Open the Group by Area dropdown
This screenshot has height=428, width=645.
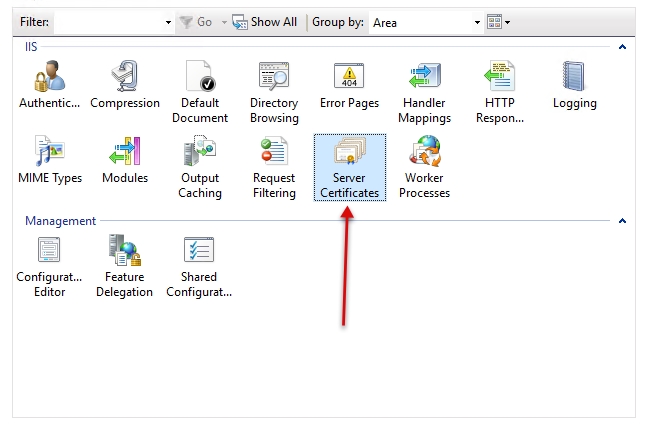click(477, 22)
